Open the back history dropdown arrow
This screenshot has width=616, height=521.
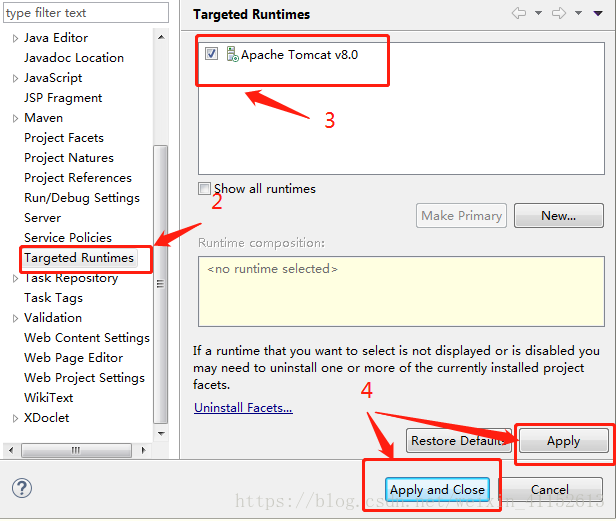pyautogui.click(x=539, y=13)
